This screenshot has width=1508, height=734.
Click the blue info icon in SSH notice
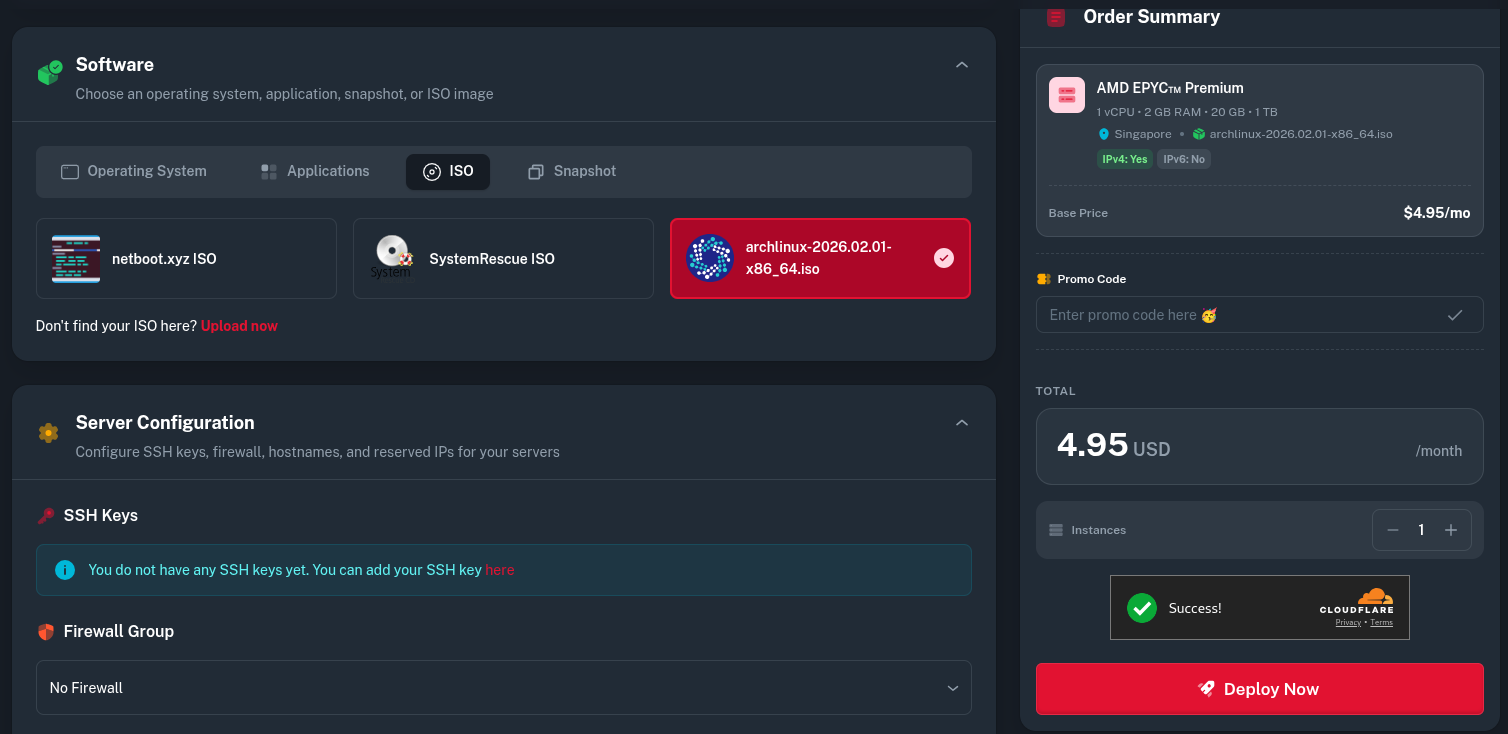(65, 570)
